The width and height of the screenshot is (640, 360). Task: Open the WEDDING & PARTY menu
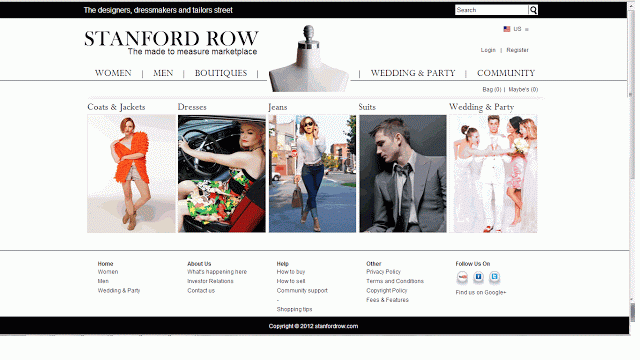413,73
